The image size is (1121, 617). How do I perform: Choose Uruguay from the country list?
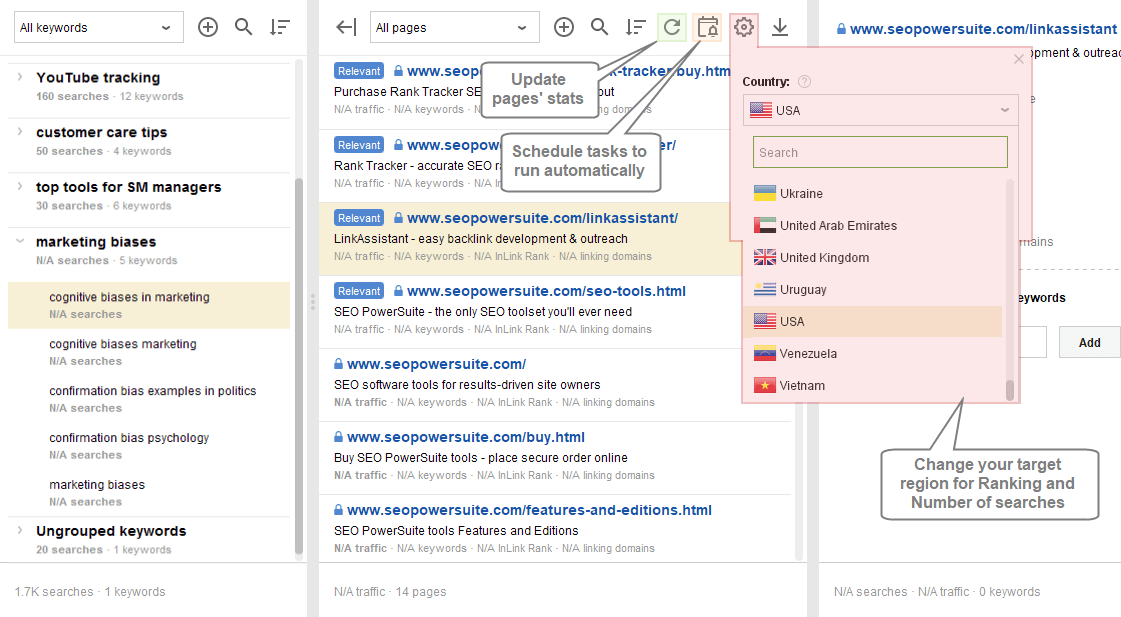click(x=873, y=290)
